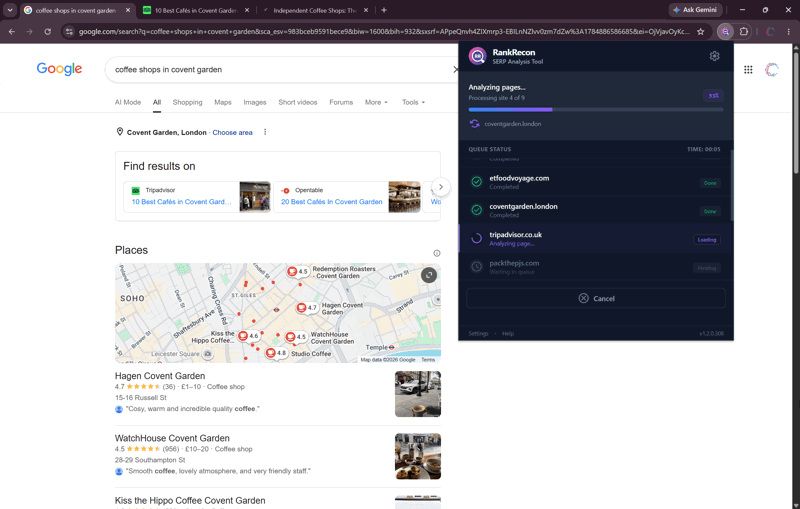Click the RankRecon extension toolbar icon

click(x=725, y=32)
